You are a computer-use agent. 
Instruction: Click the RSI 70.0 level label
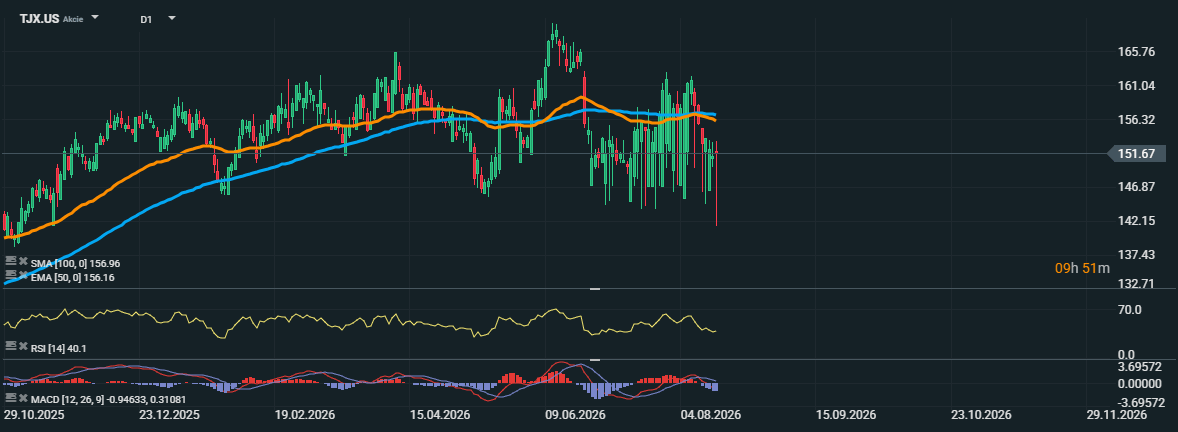click(x=1131, y=309)
